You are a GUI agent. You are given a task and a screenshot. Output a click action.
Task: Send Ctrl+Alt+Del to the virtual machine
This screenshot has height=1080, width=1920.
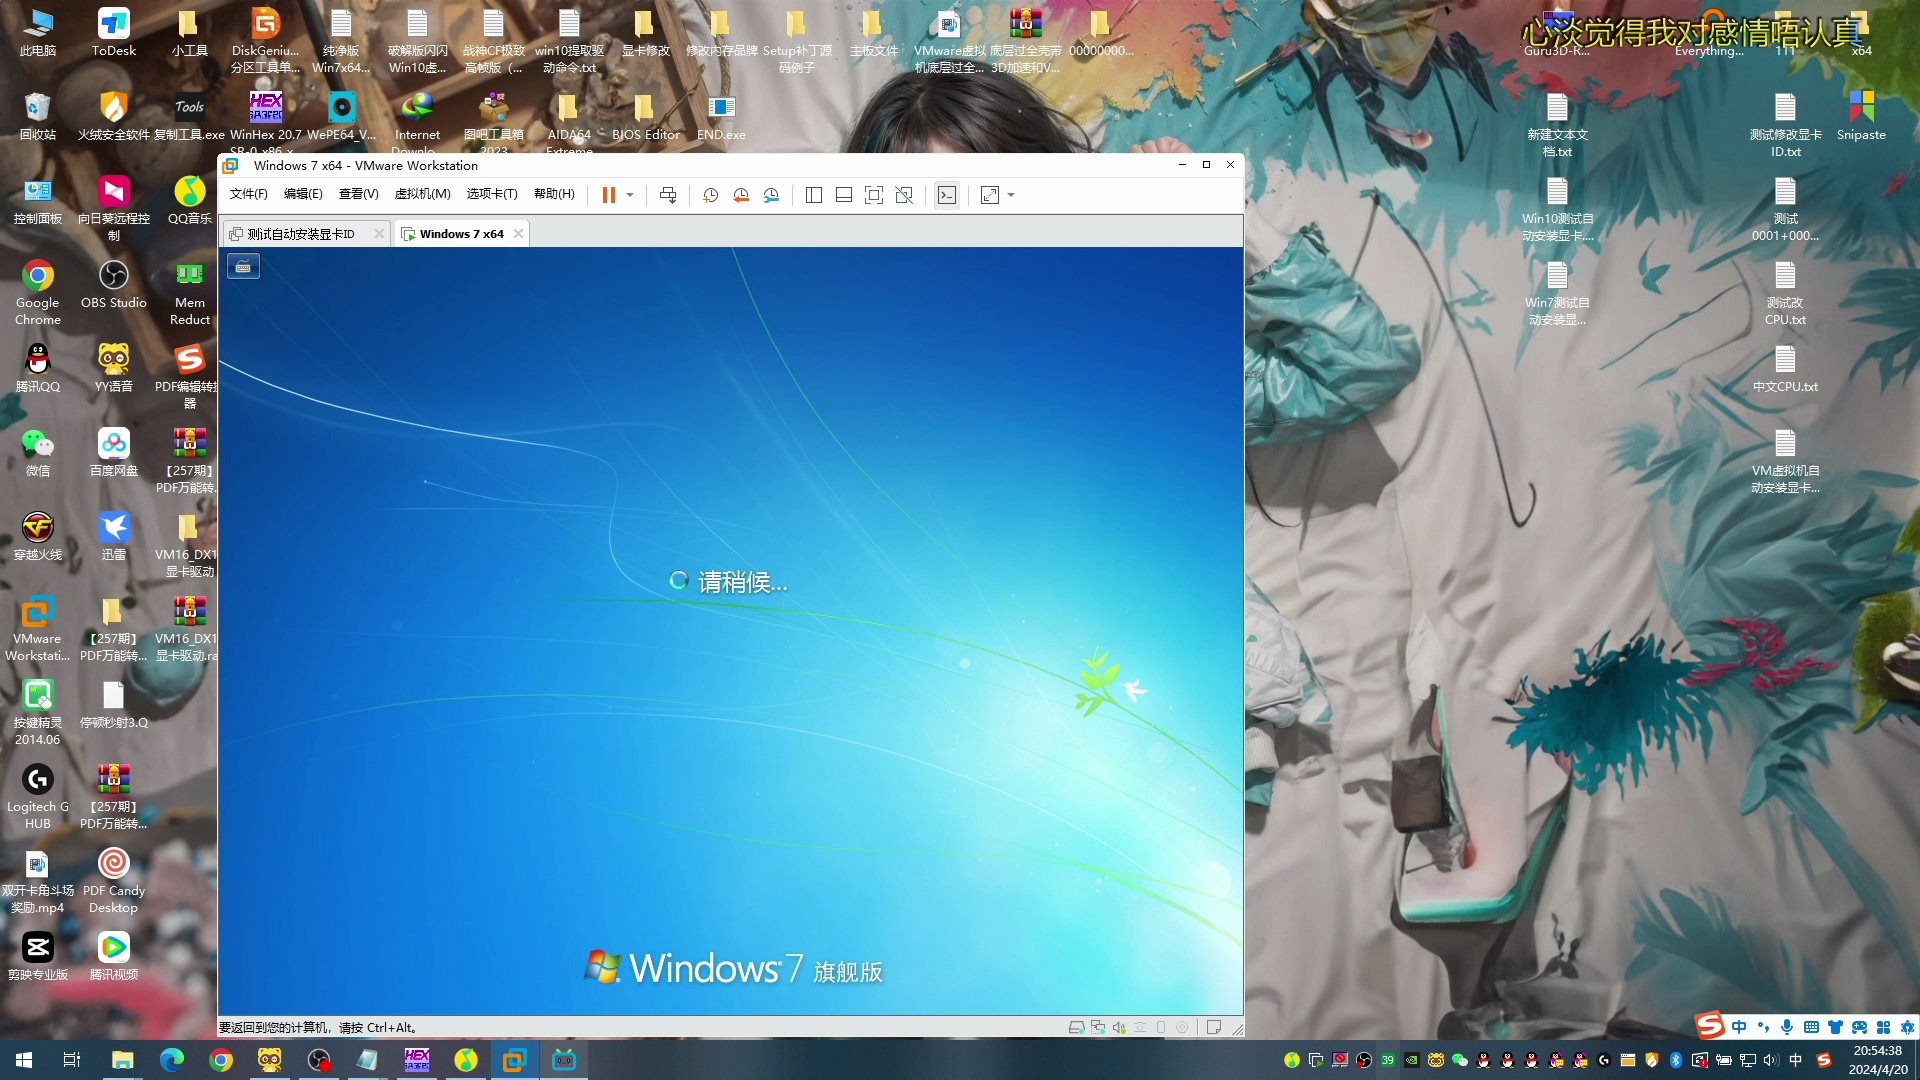point(668,195)
